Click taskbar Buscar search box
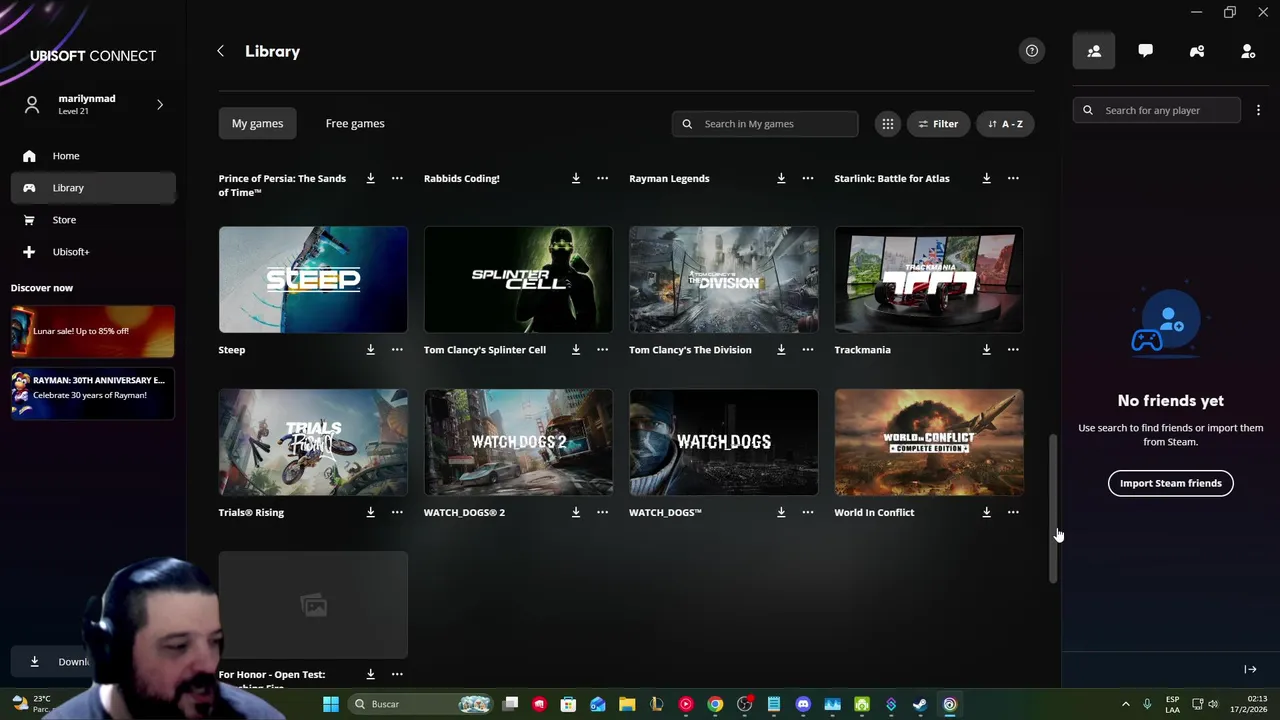1280x720 pixels. click(421, 704)
